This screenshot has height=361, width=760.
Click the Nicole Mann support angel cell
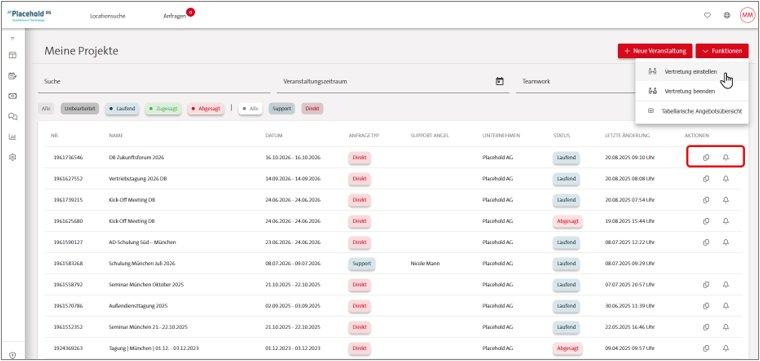(x=425, y=264)
